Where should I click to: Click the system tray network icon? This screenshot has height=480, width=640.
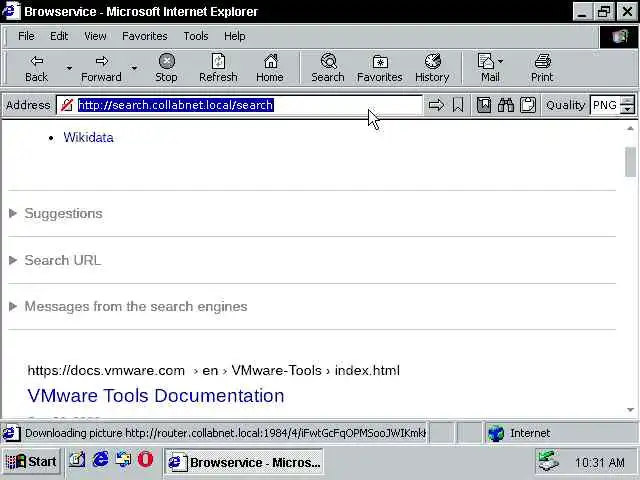[x=548, y=461]
